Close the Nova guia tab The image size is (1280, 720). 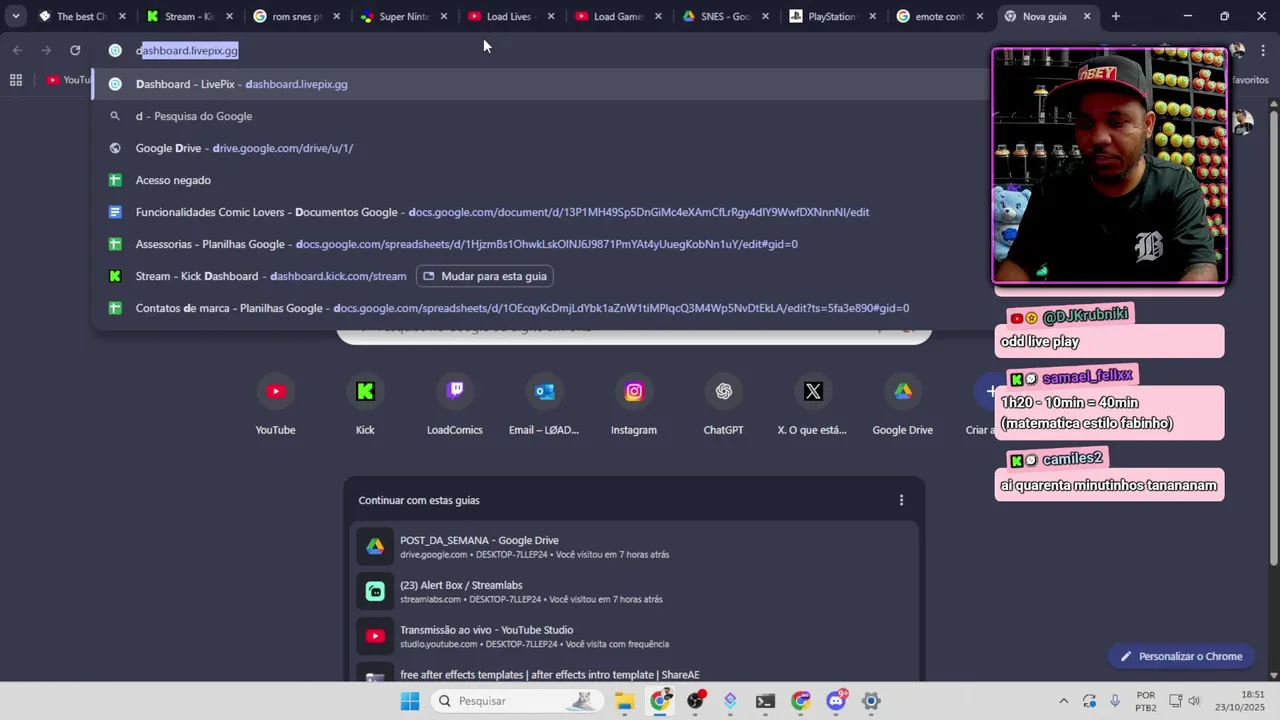1087,16
